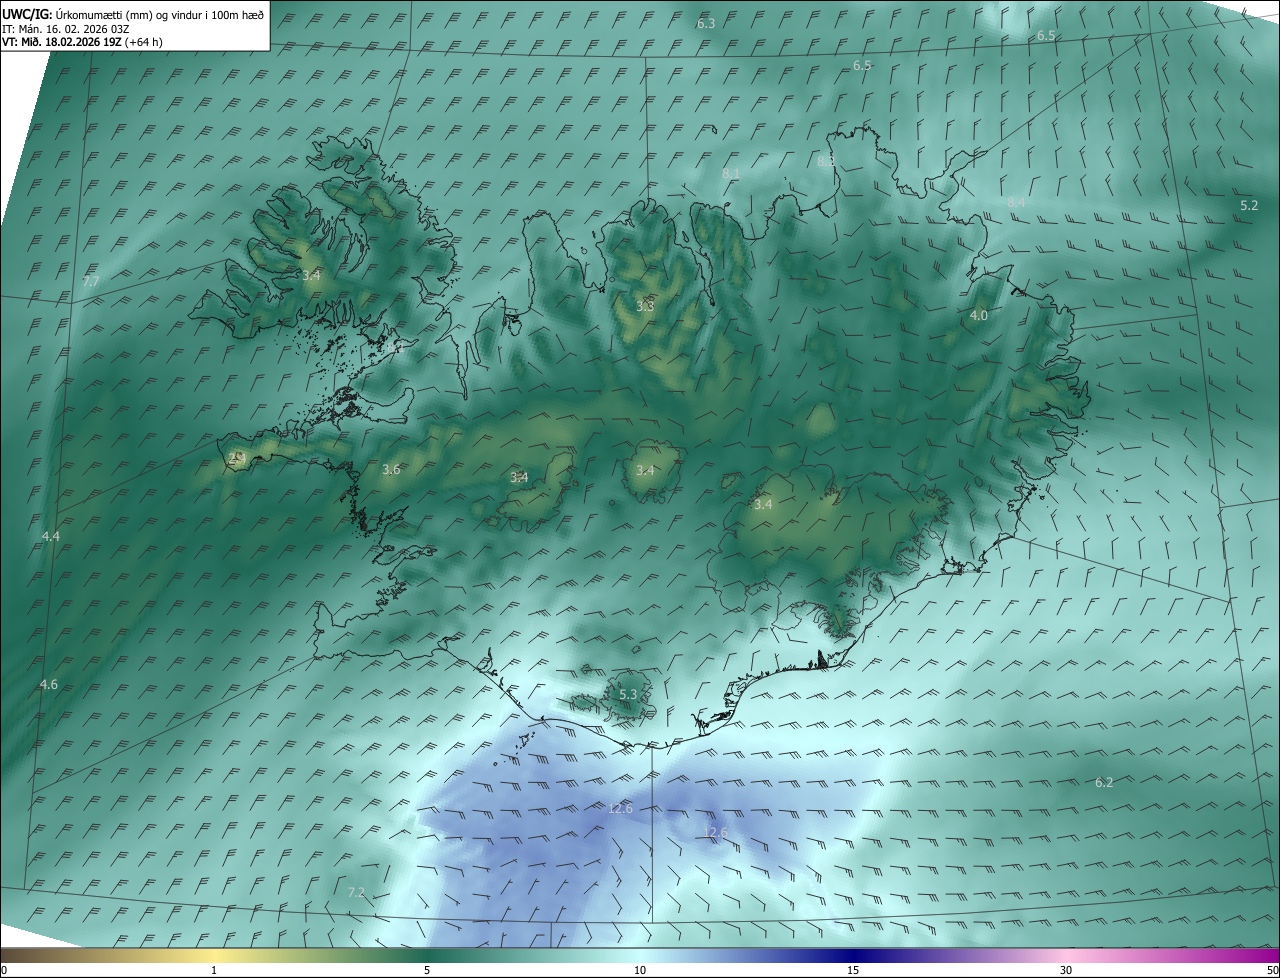Click the 7.2 value label on the map
The height and width of the screenshot is (978, 1280).
(x=356, y=892)
